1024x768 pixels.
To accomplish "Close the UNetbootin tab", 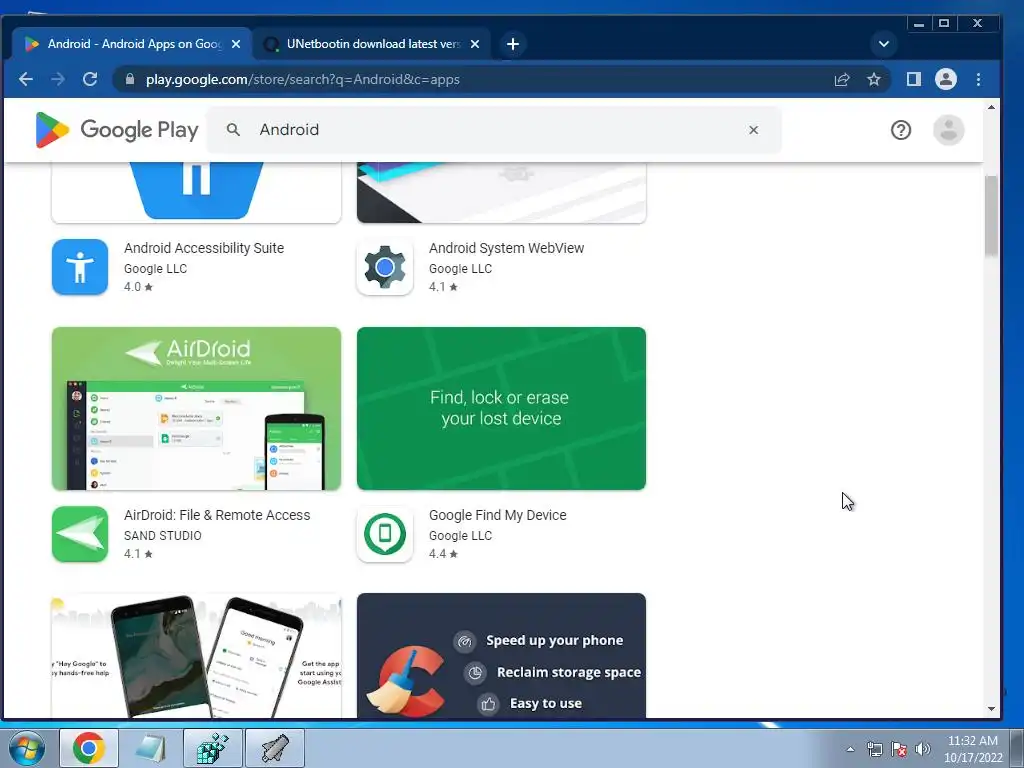I will point(475,44).
